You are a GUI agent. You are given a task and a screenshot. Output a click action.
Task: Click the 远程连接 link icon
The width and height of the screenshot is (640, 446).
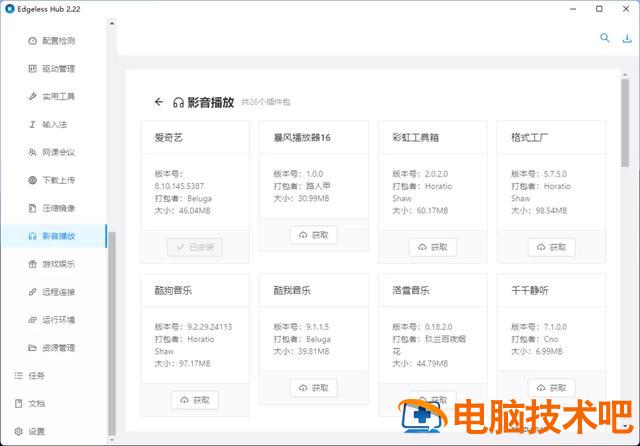(x=33, y=292)
